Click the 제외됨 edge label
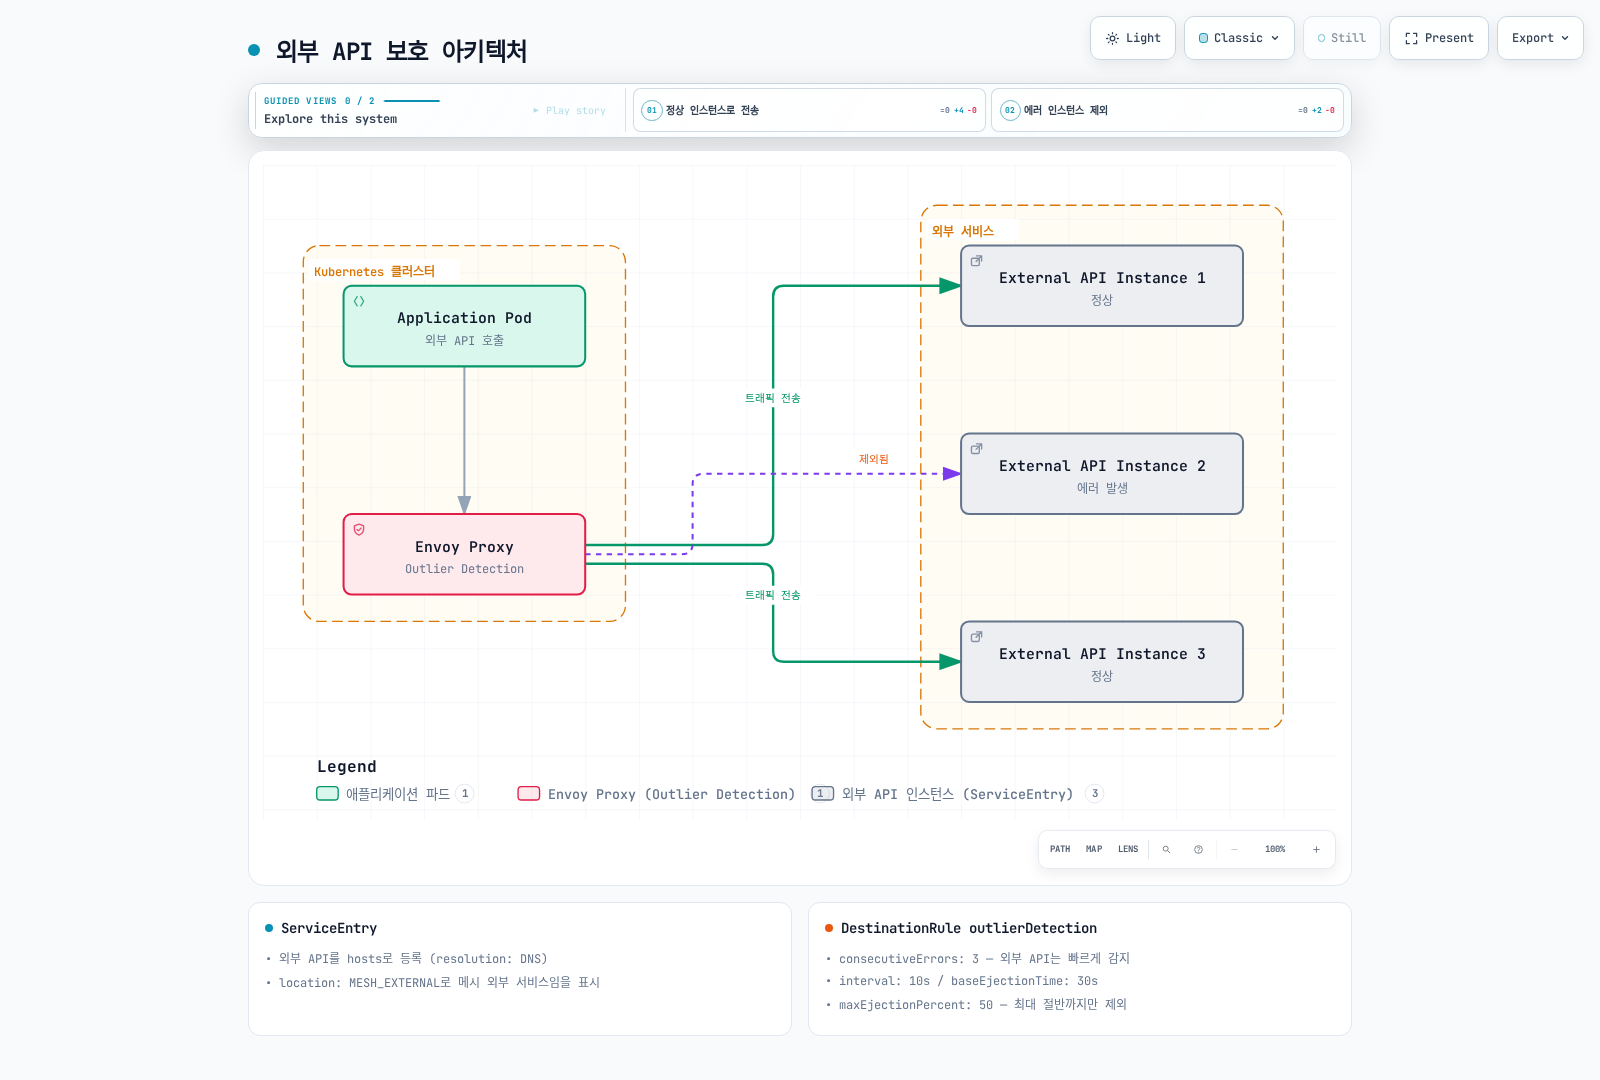Image resolution: width=1600 pixels, height=1080 pixels. point(874,459)
